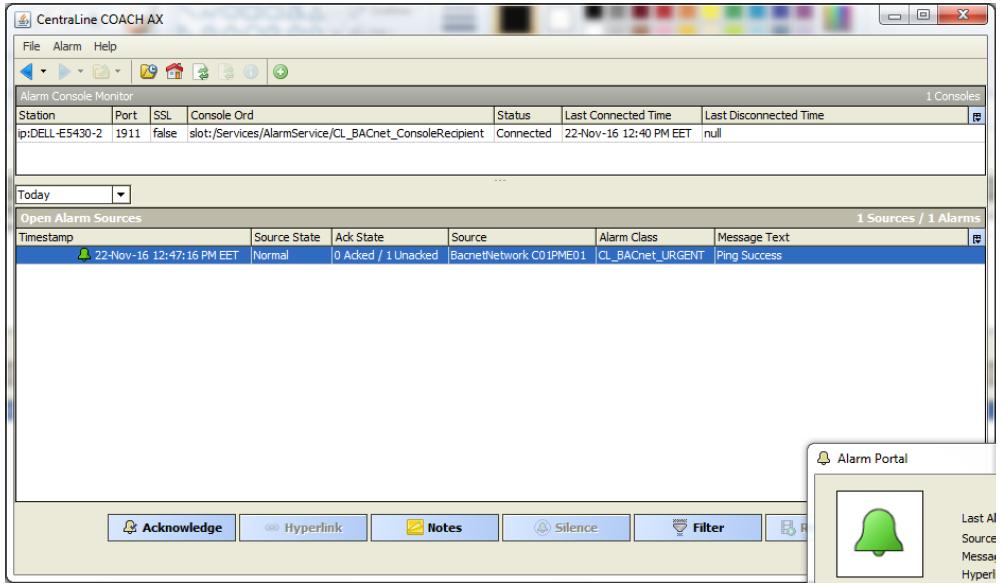Click the large green bell in Alarm Portal

click(878, 532)
